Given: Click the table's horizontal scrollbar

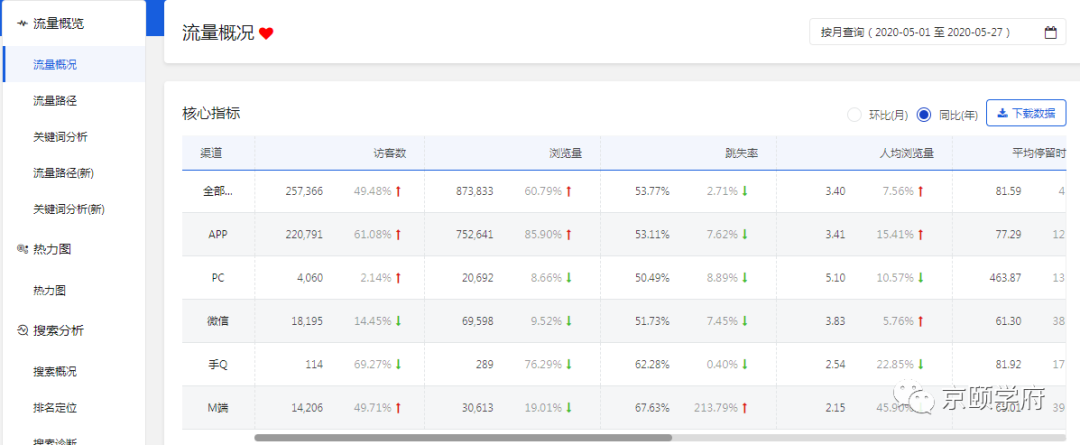Looking at the screenshot, I should pos(462,437).
